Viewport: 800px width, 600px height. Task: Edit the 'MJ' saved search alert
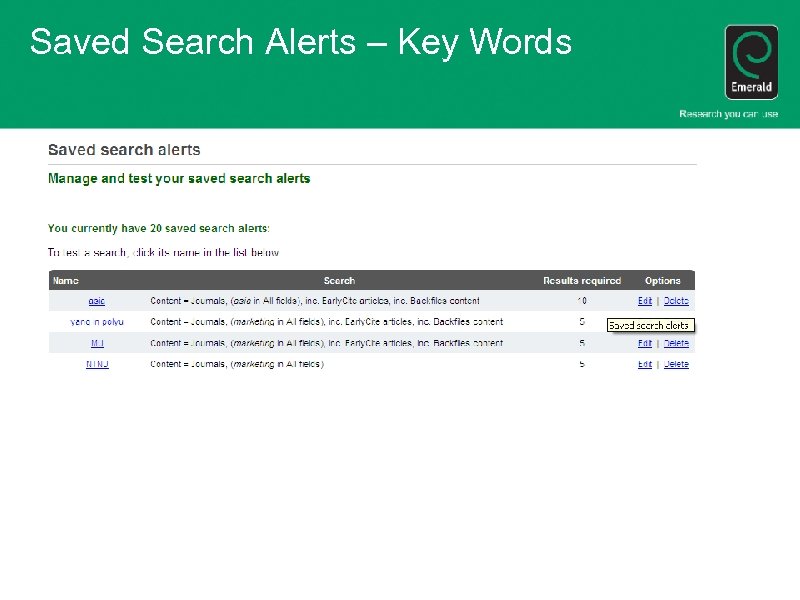(x=644, y=343)
